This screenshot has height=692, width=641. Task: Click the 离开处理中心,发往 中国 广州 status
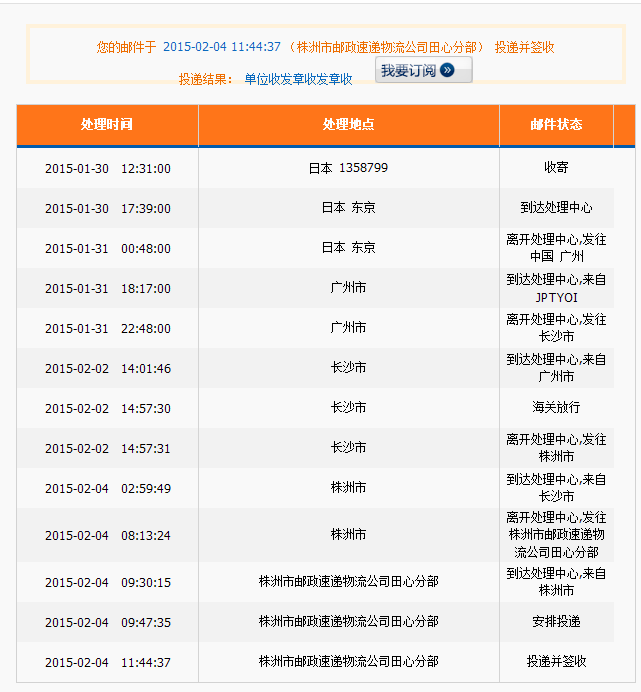556,248
